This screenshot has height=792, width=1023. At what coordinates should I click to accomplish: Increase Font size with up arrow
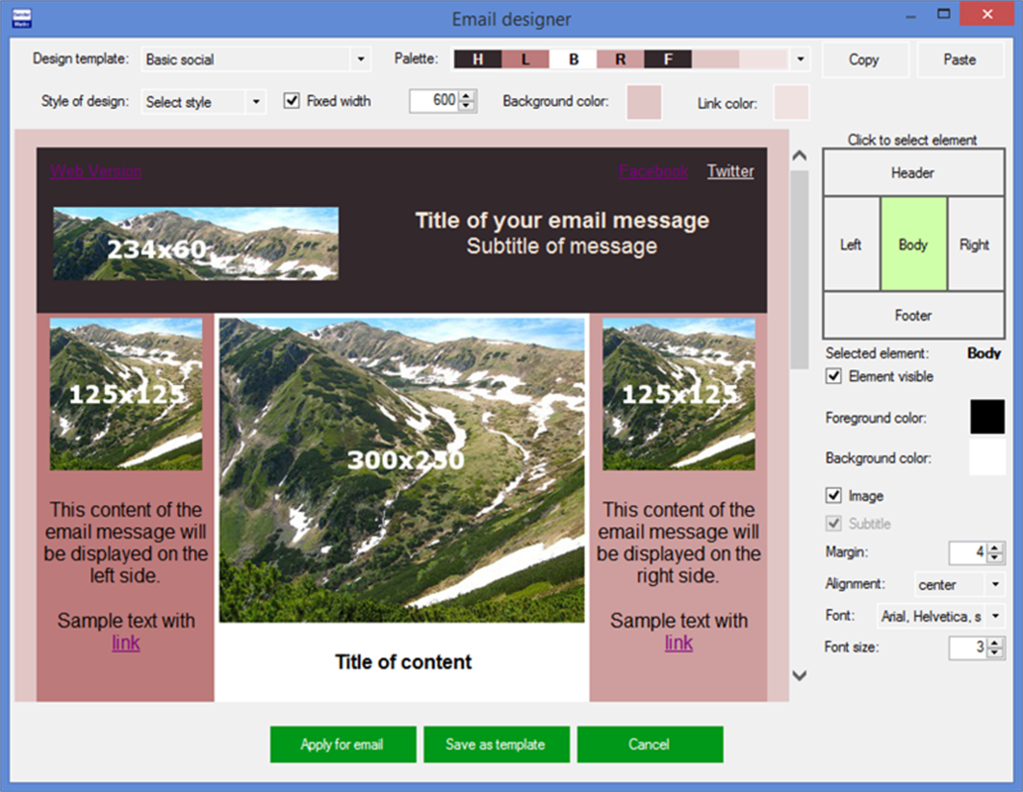pos(995,642)
